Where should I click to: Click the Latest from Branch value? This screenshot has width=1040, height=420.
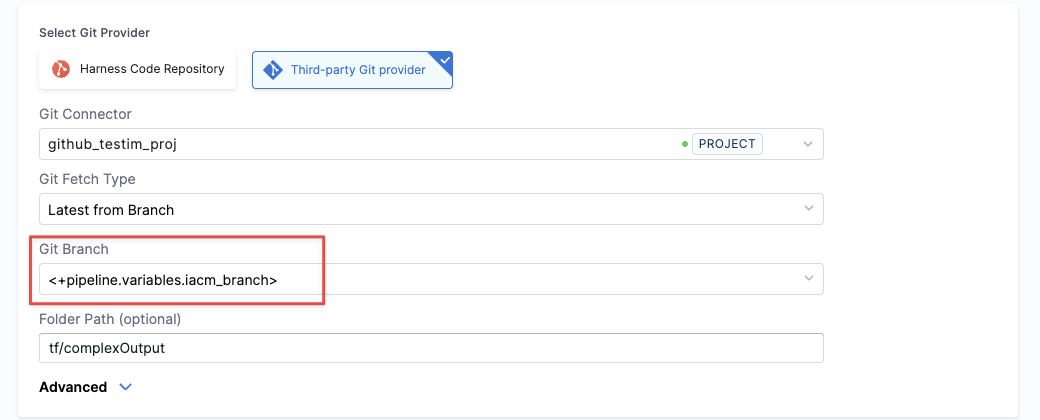pyautogui.click(x=111, y=210)
